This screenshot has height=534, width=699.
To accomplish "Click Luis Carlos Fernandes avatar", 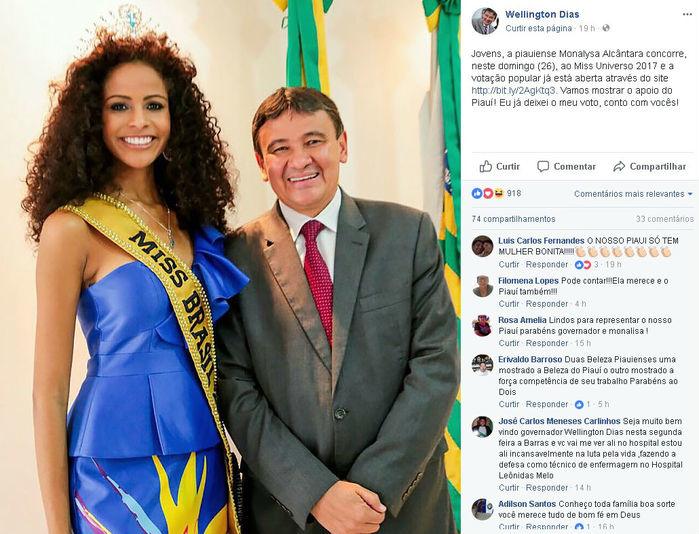I will [x=482, y=246].
